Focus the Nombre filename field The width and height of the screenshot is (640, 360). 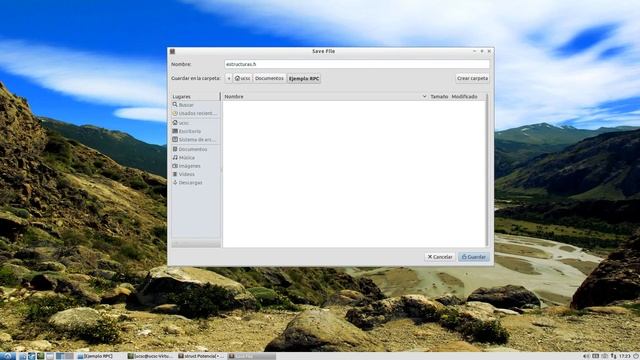(x=356, y=64)
